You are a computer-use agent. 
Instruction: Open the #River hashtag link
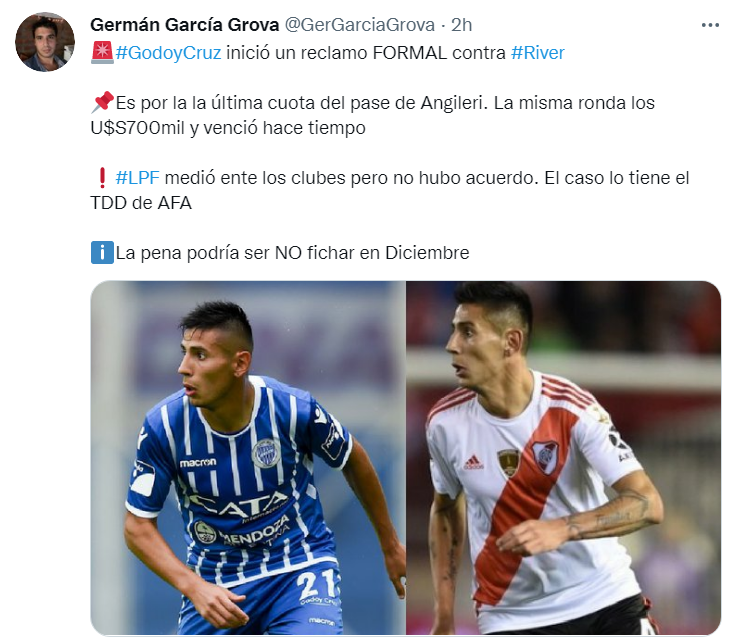click(x=538, y=53)
